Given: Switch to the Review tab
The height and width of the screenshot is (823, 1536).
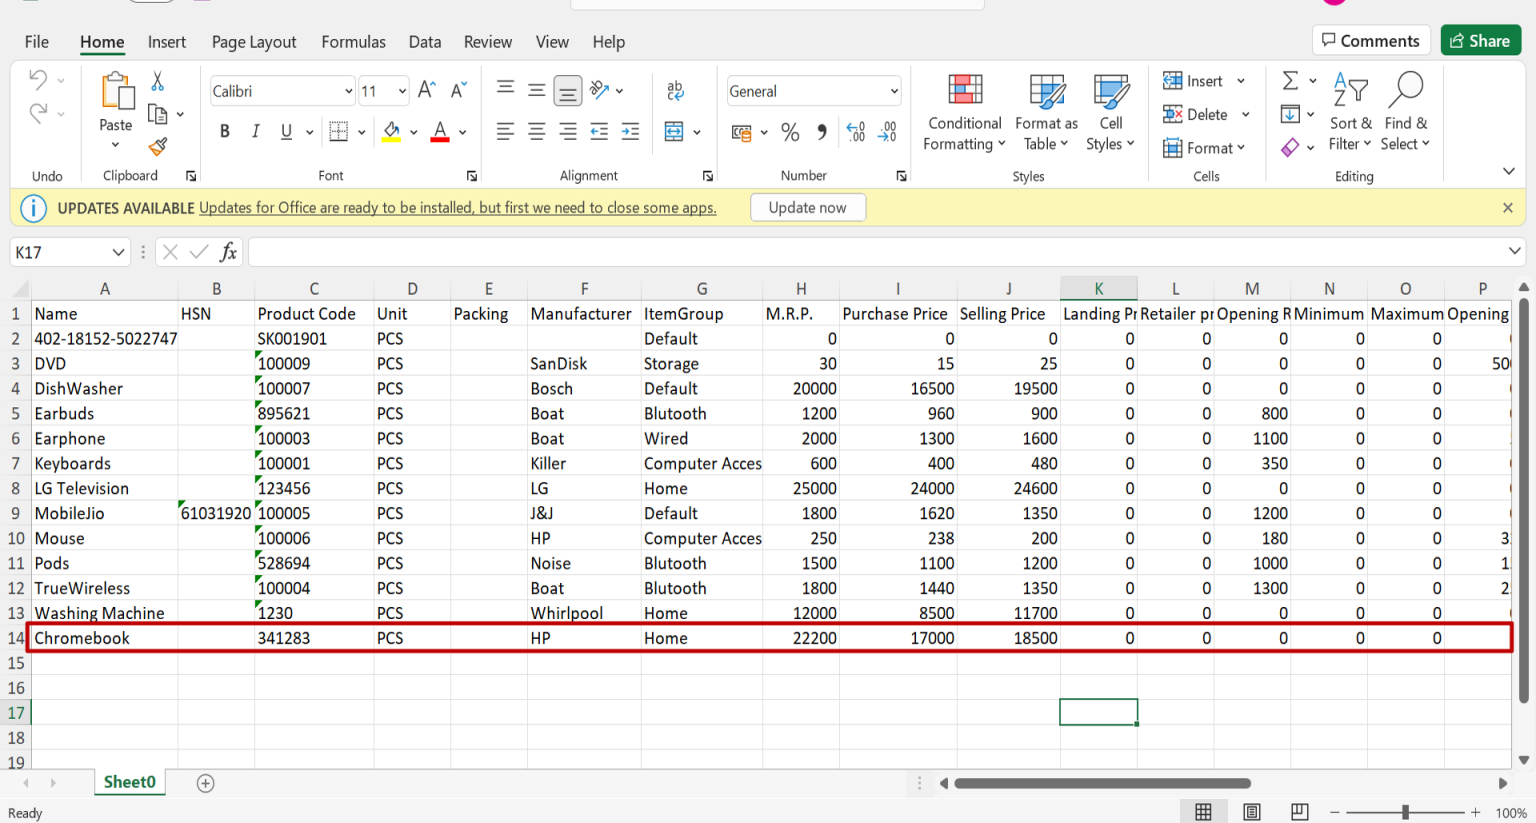Looking at the screenshot, I should 488,42.
